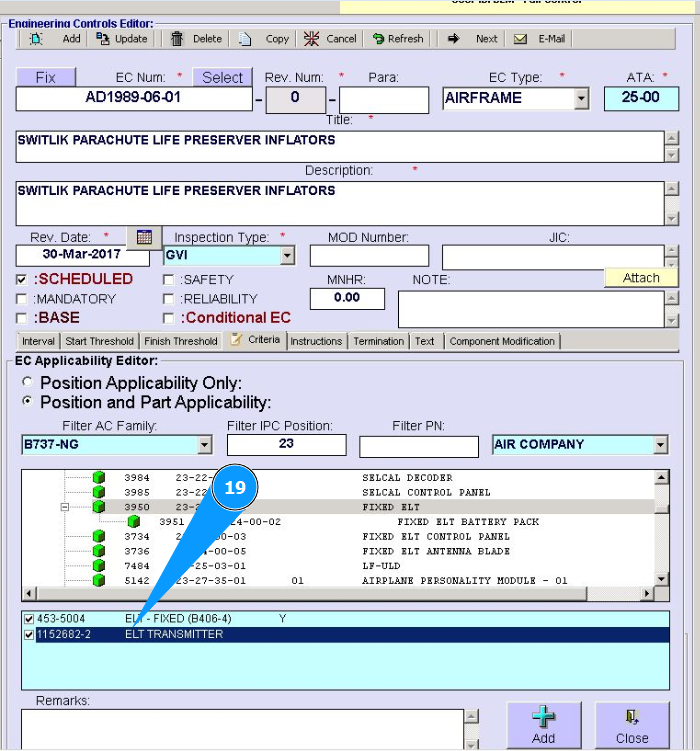Click the Delete trash icon
700x751 pixels.
(178, 39)
